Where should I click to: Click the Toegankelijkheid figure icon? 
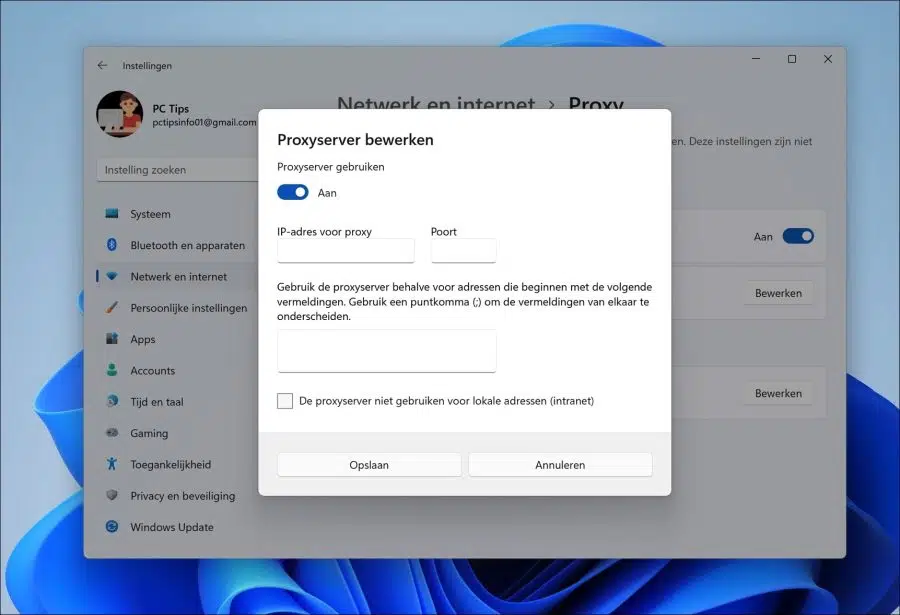[x=112, y=464]
